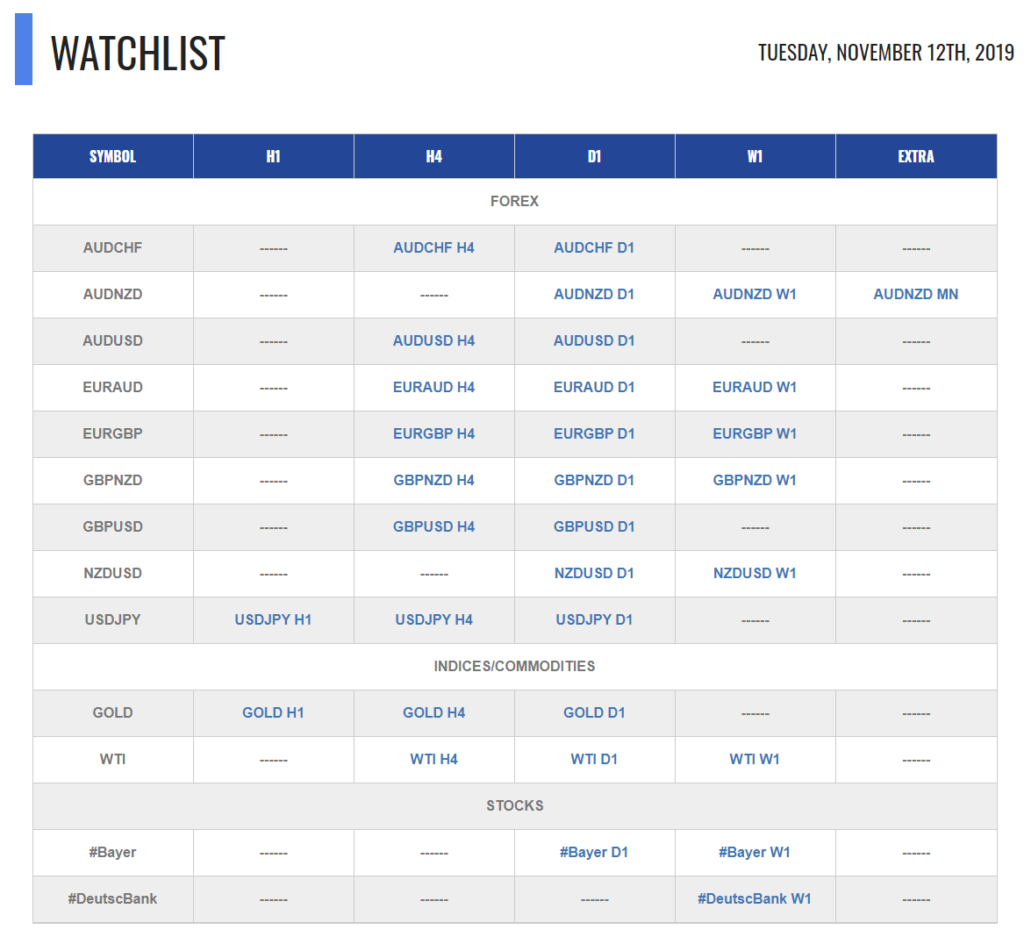Viewport: 1024px width, 937px height.
Task: Open the GOLD D1 chart link
Action: tap(594, 712)
